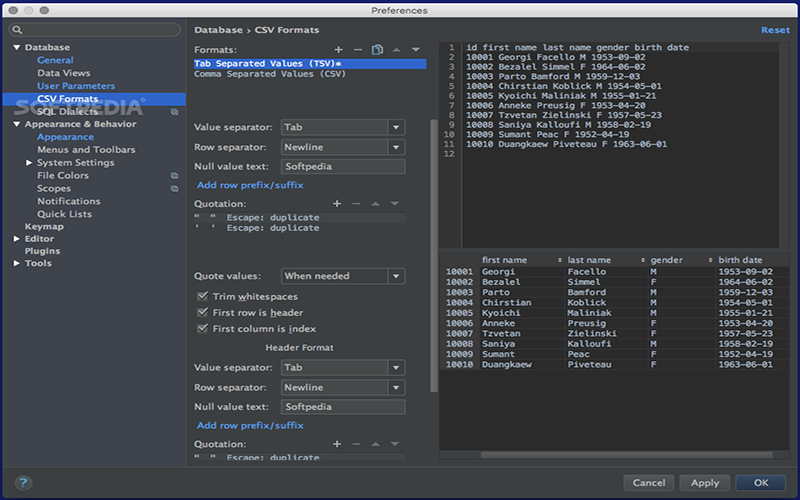Select Comma Separated Values (CSV) format
Viewport: 800px width, 500px height.
270,74
